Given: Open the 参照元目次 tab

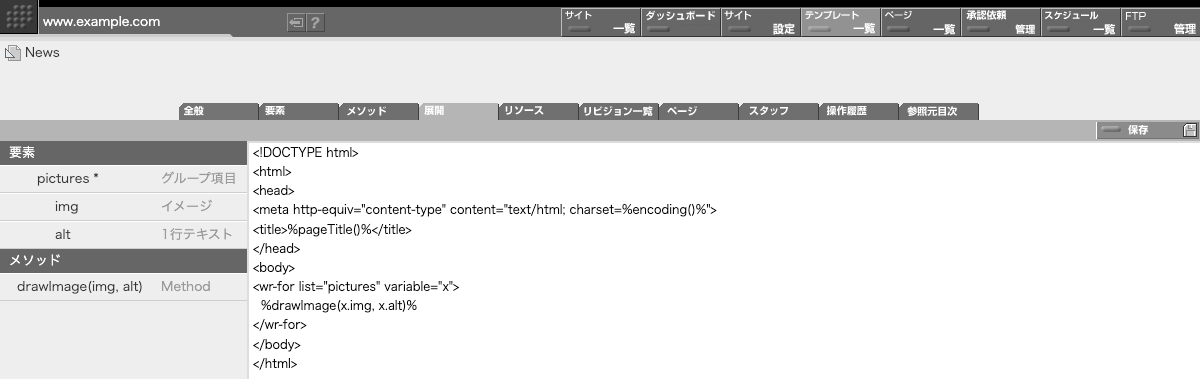Looking at the screenshot, I should (x=938, y=111).
